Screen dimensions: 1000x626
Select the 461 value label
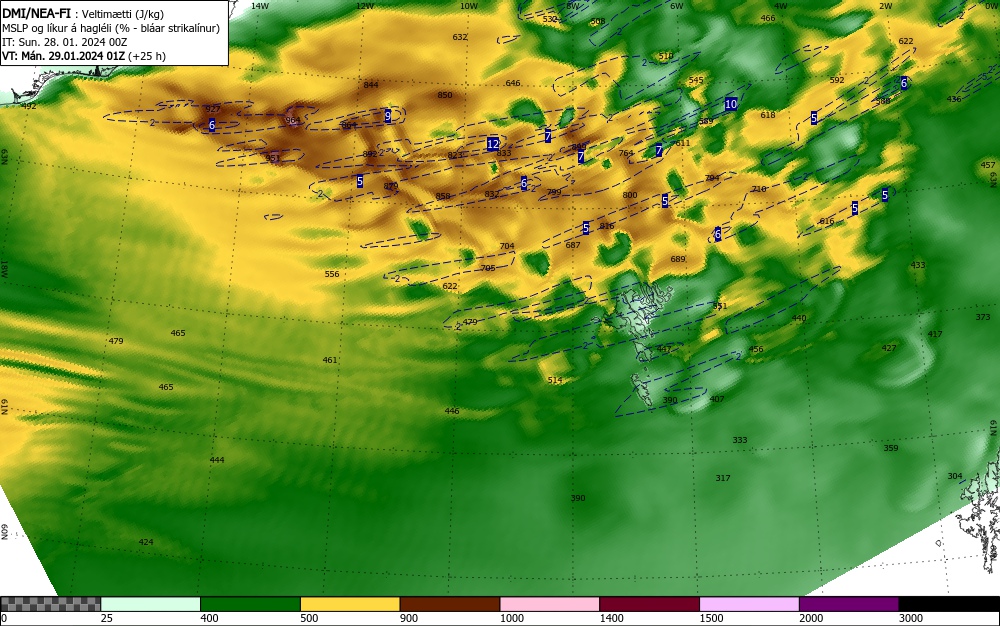330,360
